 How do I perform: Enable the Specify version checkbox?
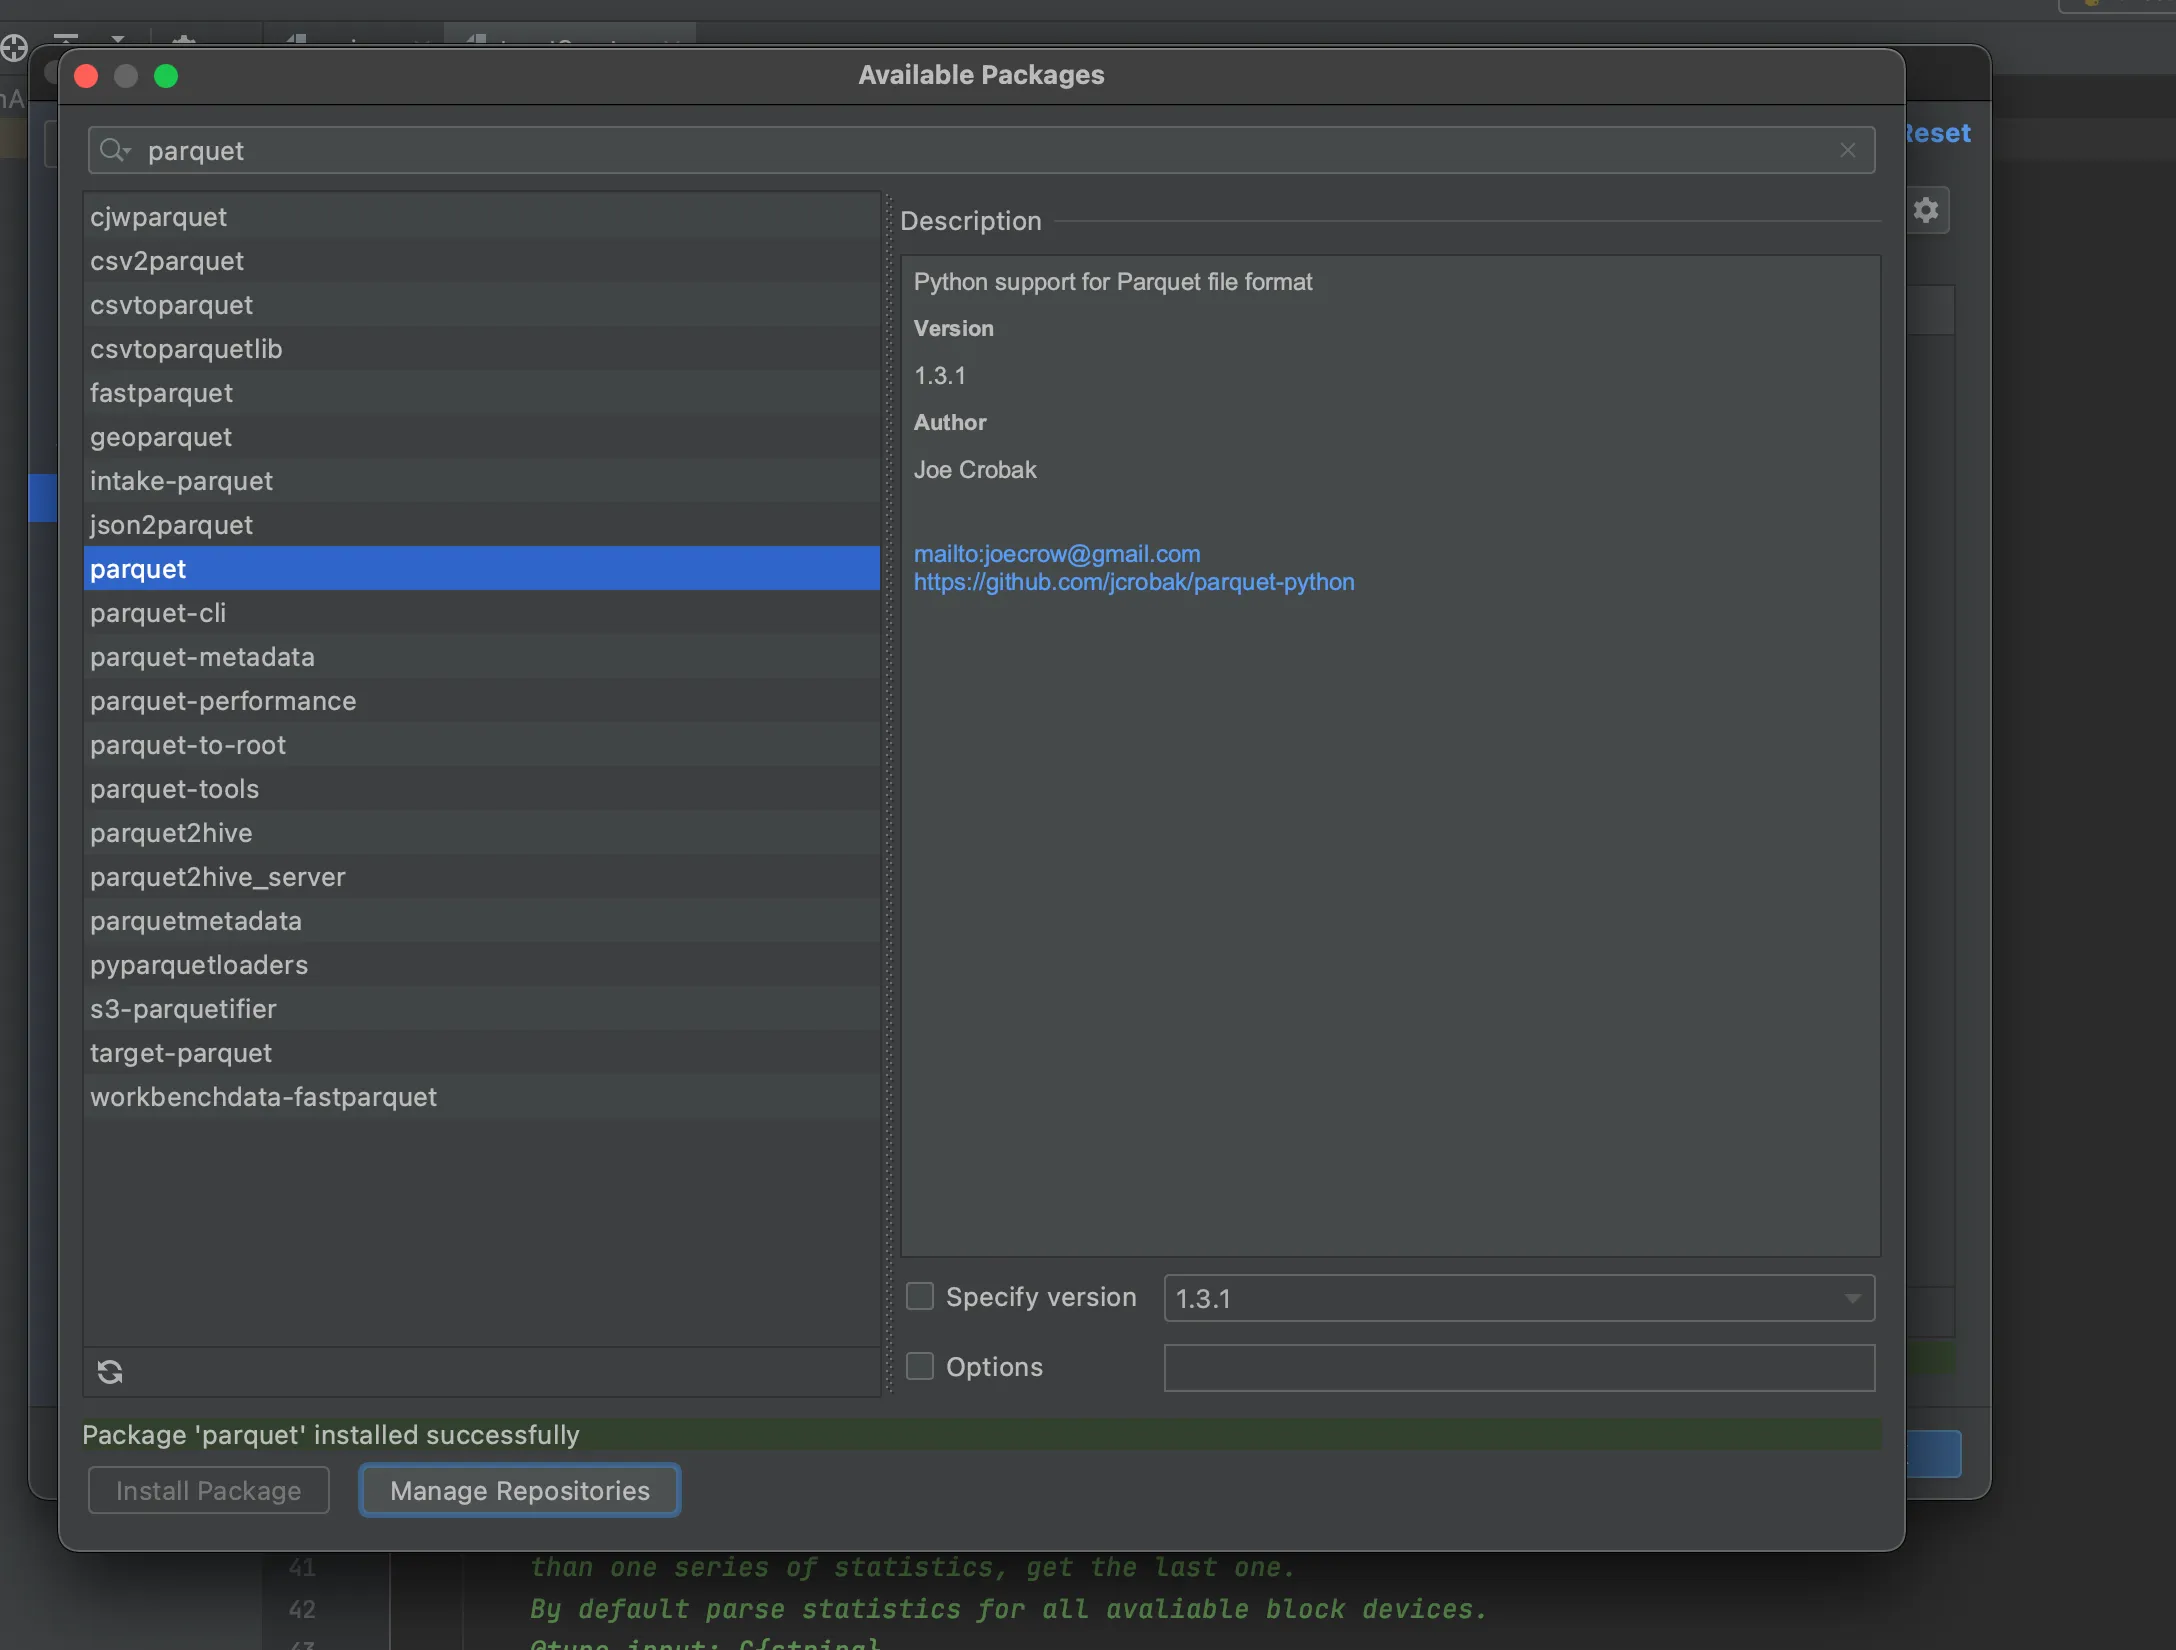[x=919, y=1297]
